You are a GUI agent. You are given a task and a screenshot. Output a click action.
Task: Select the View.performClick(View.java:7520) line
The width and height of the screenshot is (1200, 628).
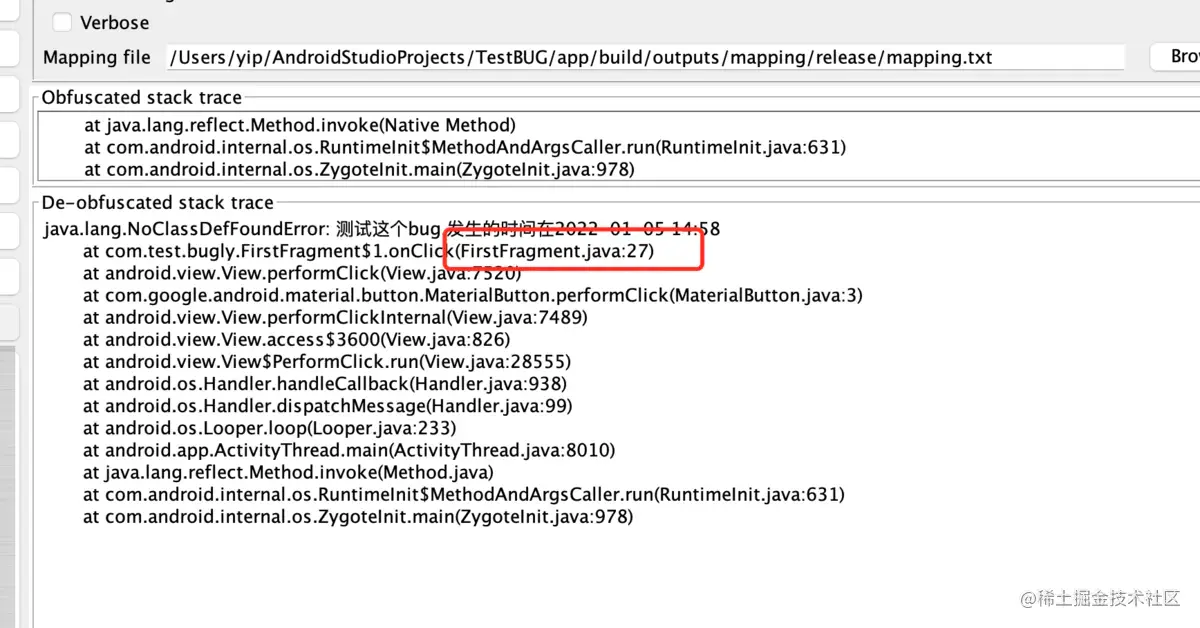302,273
